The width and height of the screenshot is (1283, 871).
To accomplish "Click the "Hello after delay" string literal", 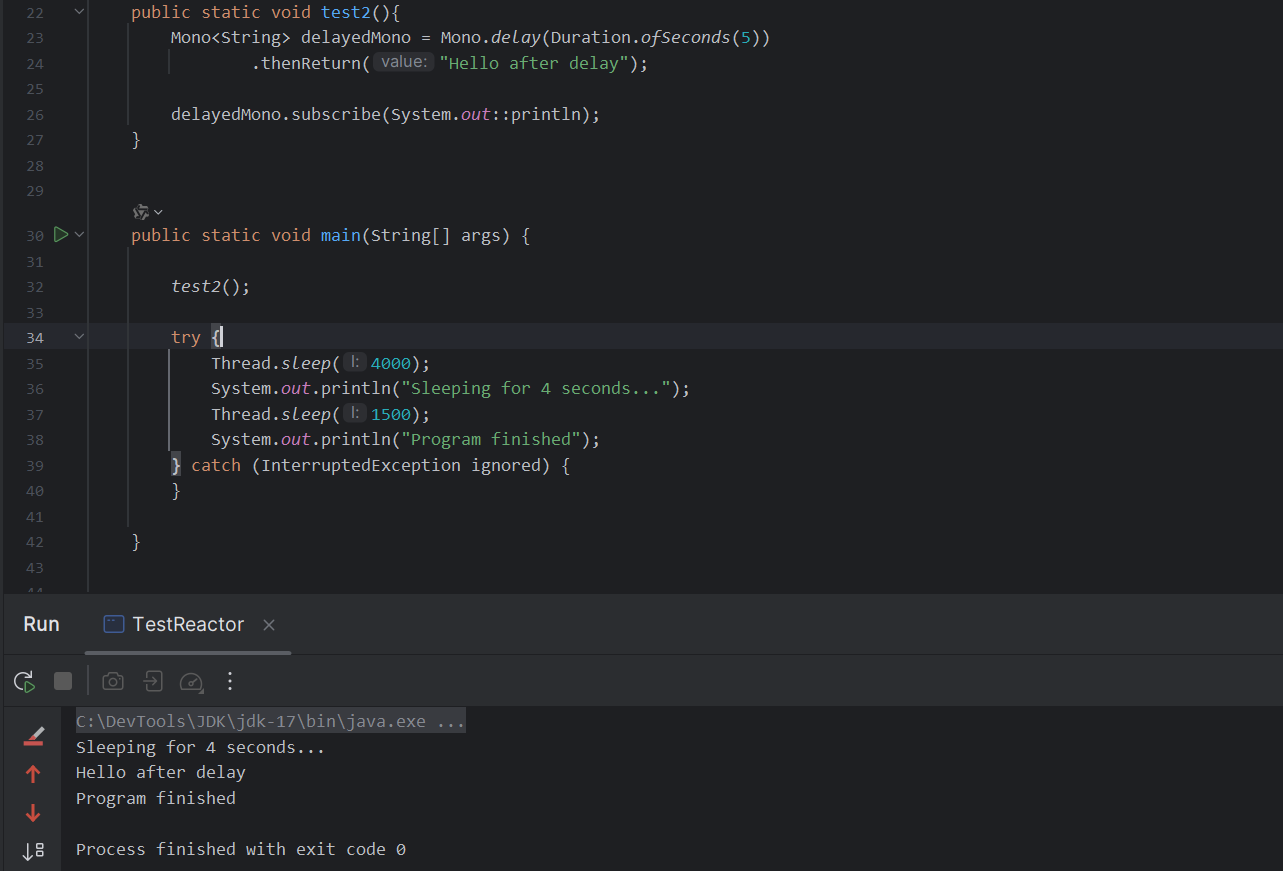I will 534,63.
